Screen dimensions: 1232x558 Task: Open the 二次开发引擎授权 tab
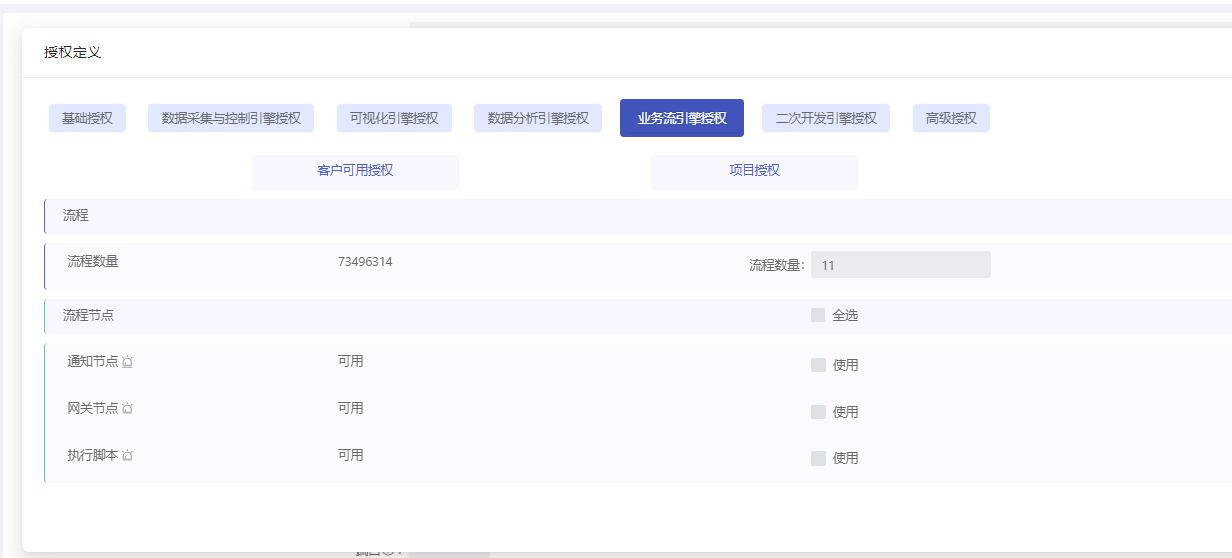(826, 118)
